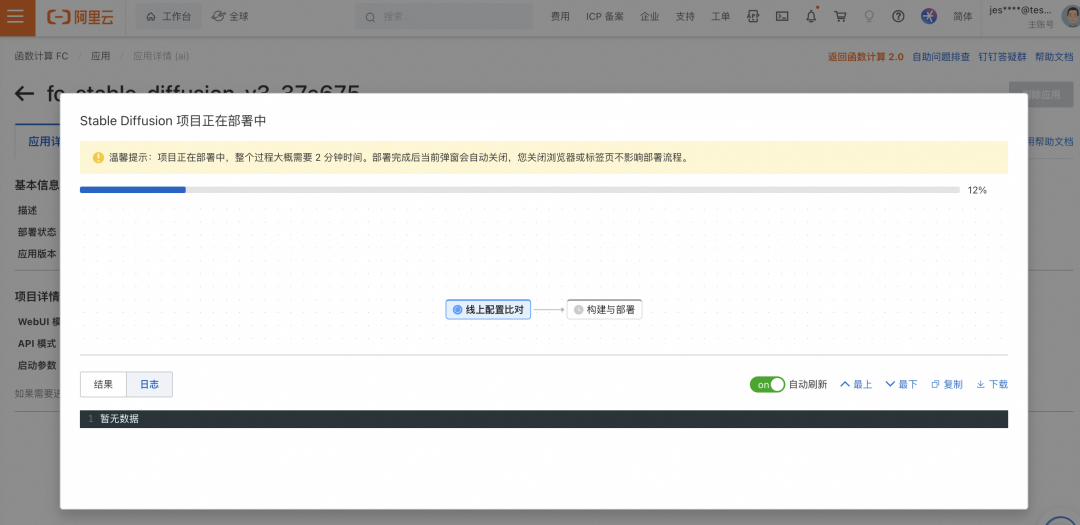The height and width of the screenshot is (525, 1080).
Task: Jump to log bottom with 最下
Action: [901, 384]
